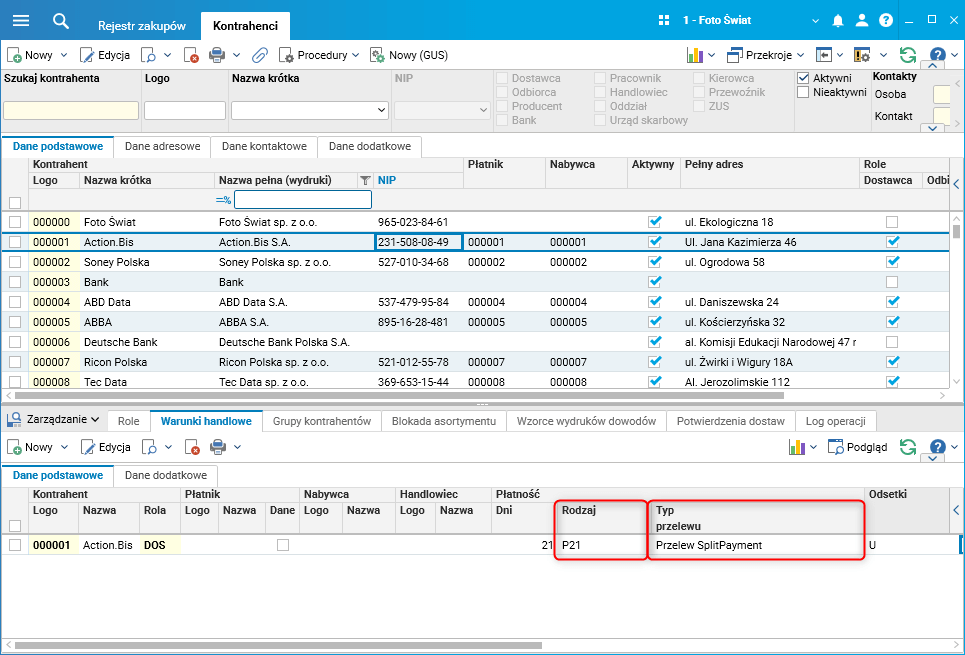Open the Nazwa krótka combo box
Screen dimensions: 965x655
coord(380,111)
